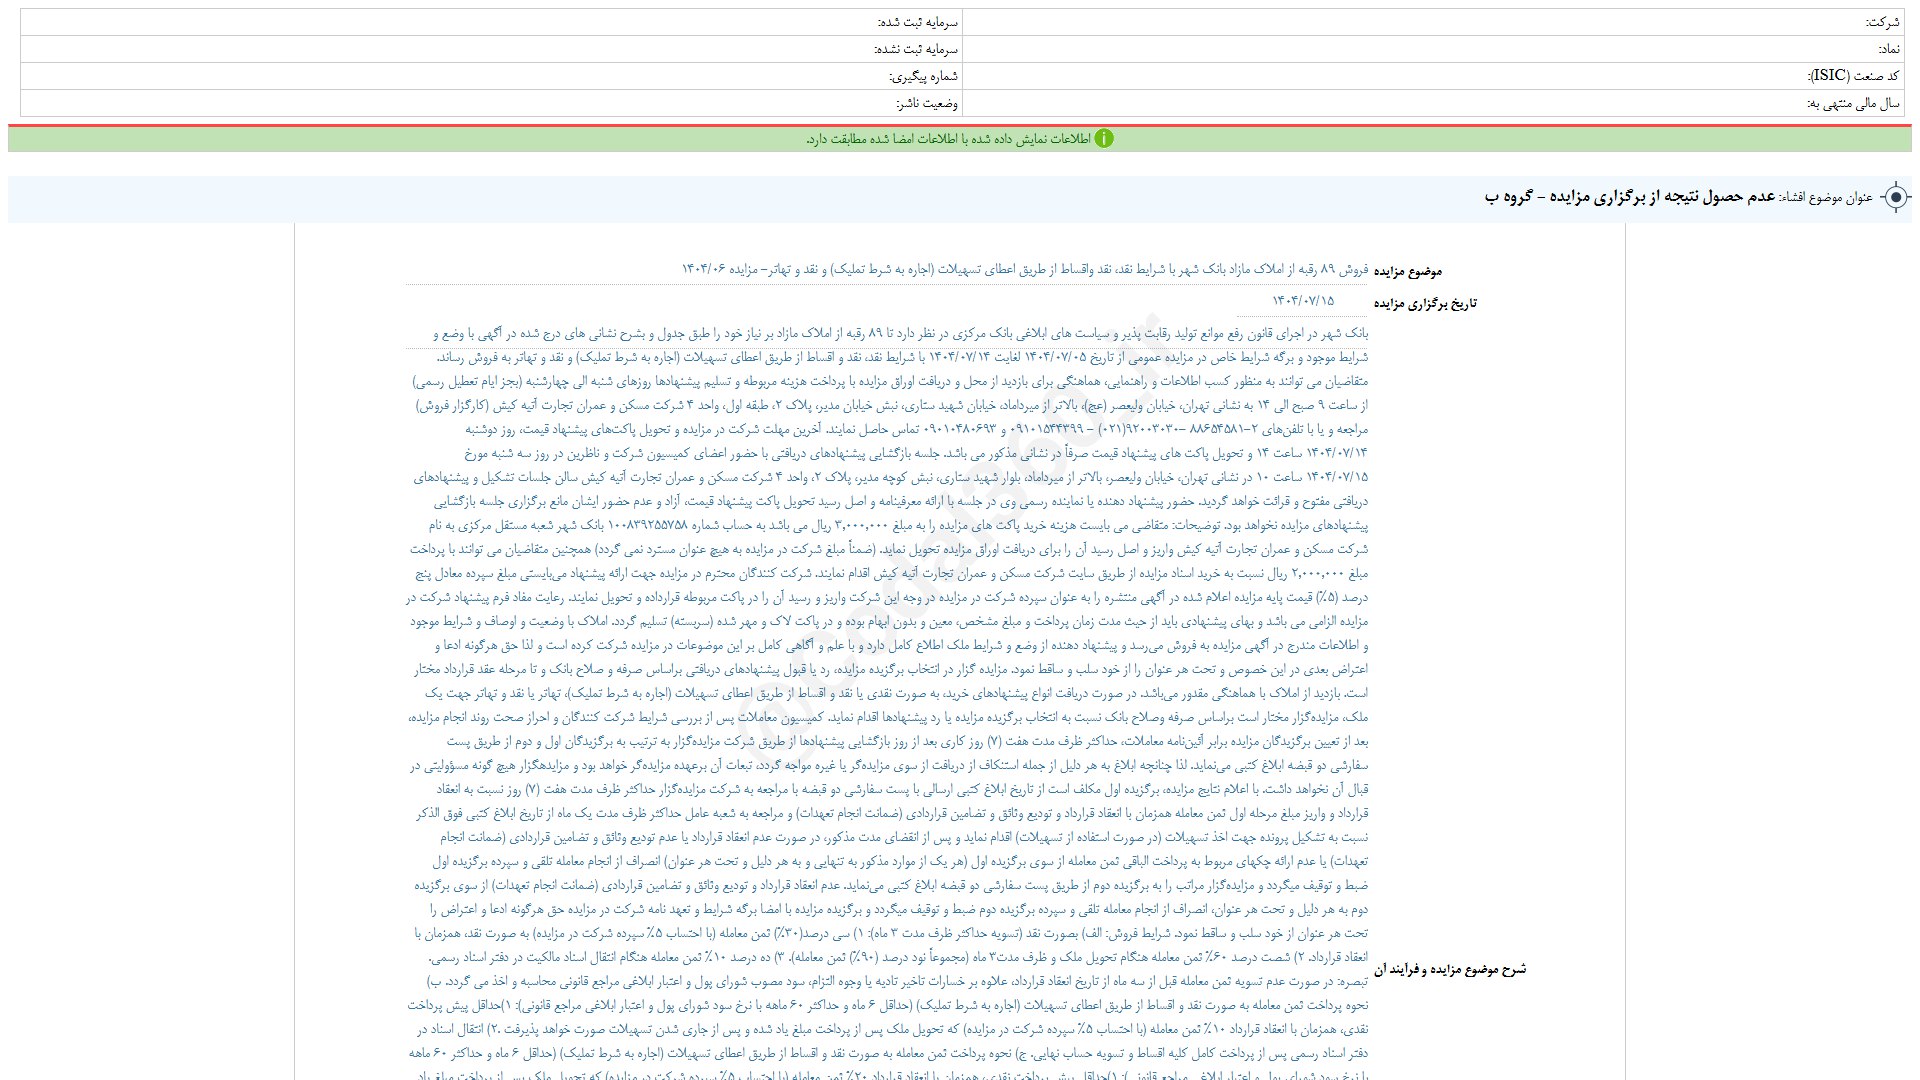1920x1080 pixels.
Task: Click the سرمایه ثبت نشده label
Action: pyautogui.click(x=915, y=49)
